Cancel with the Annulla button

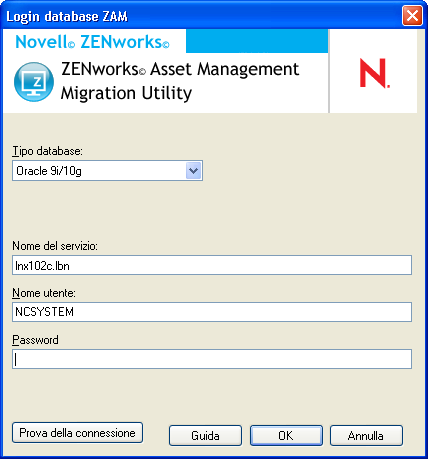[x=366, y=436]
